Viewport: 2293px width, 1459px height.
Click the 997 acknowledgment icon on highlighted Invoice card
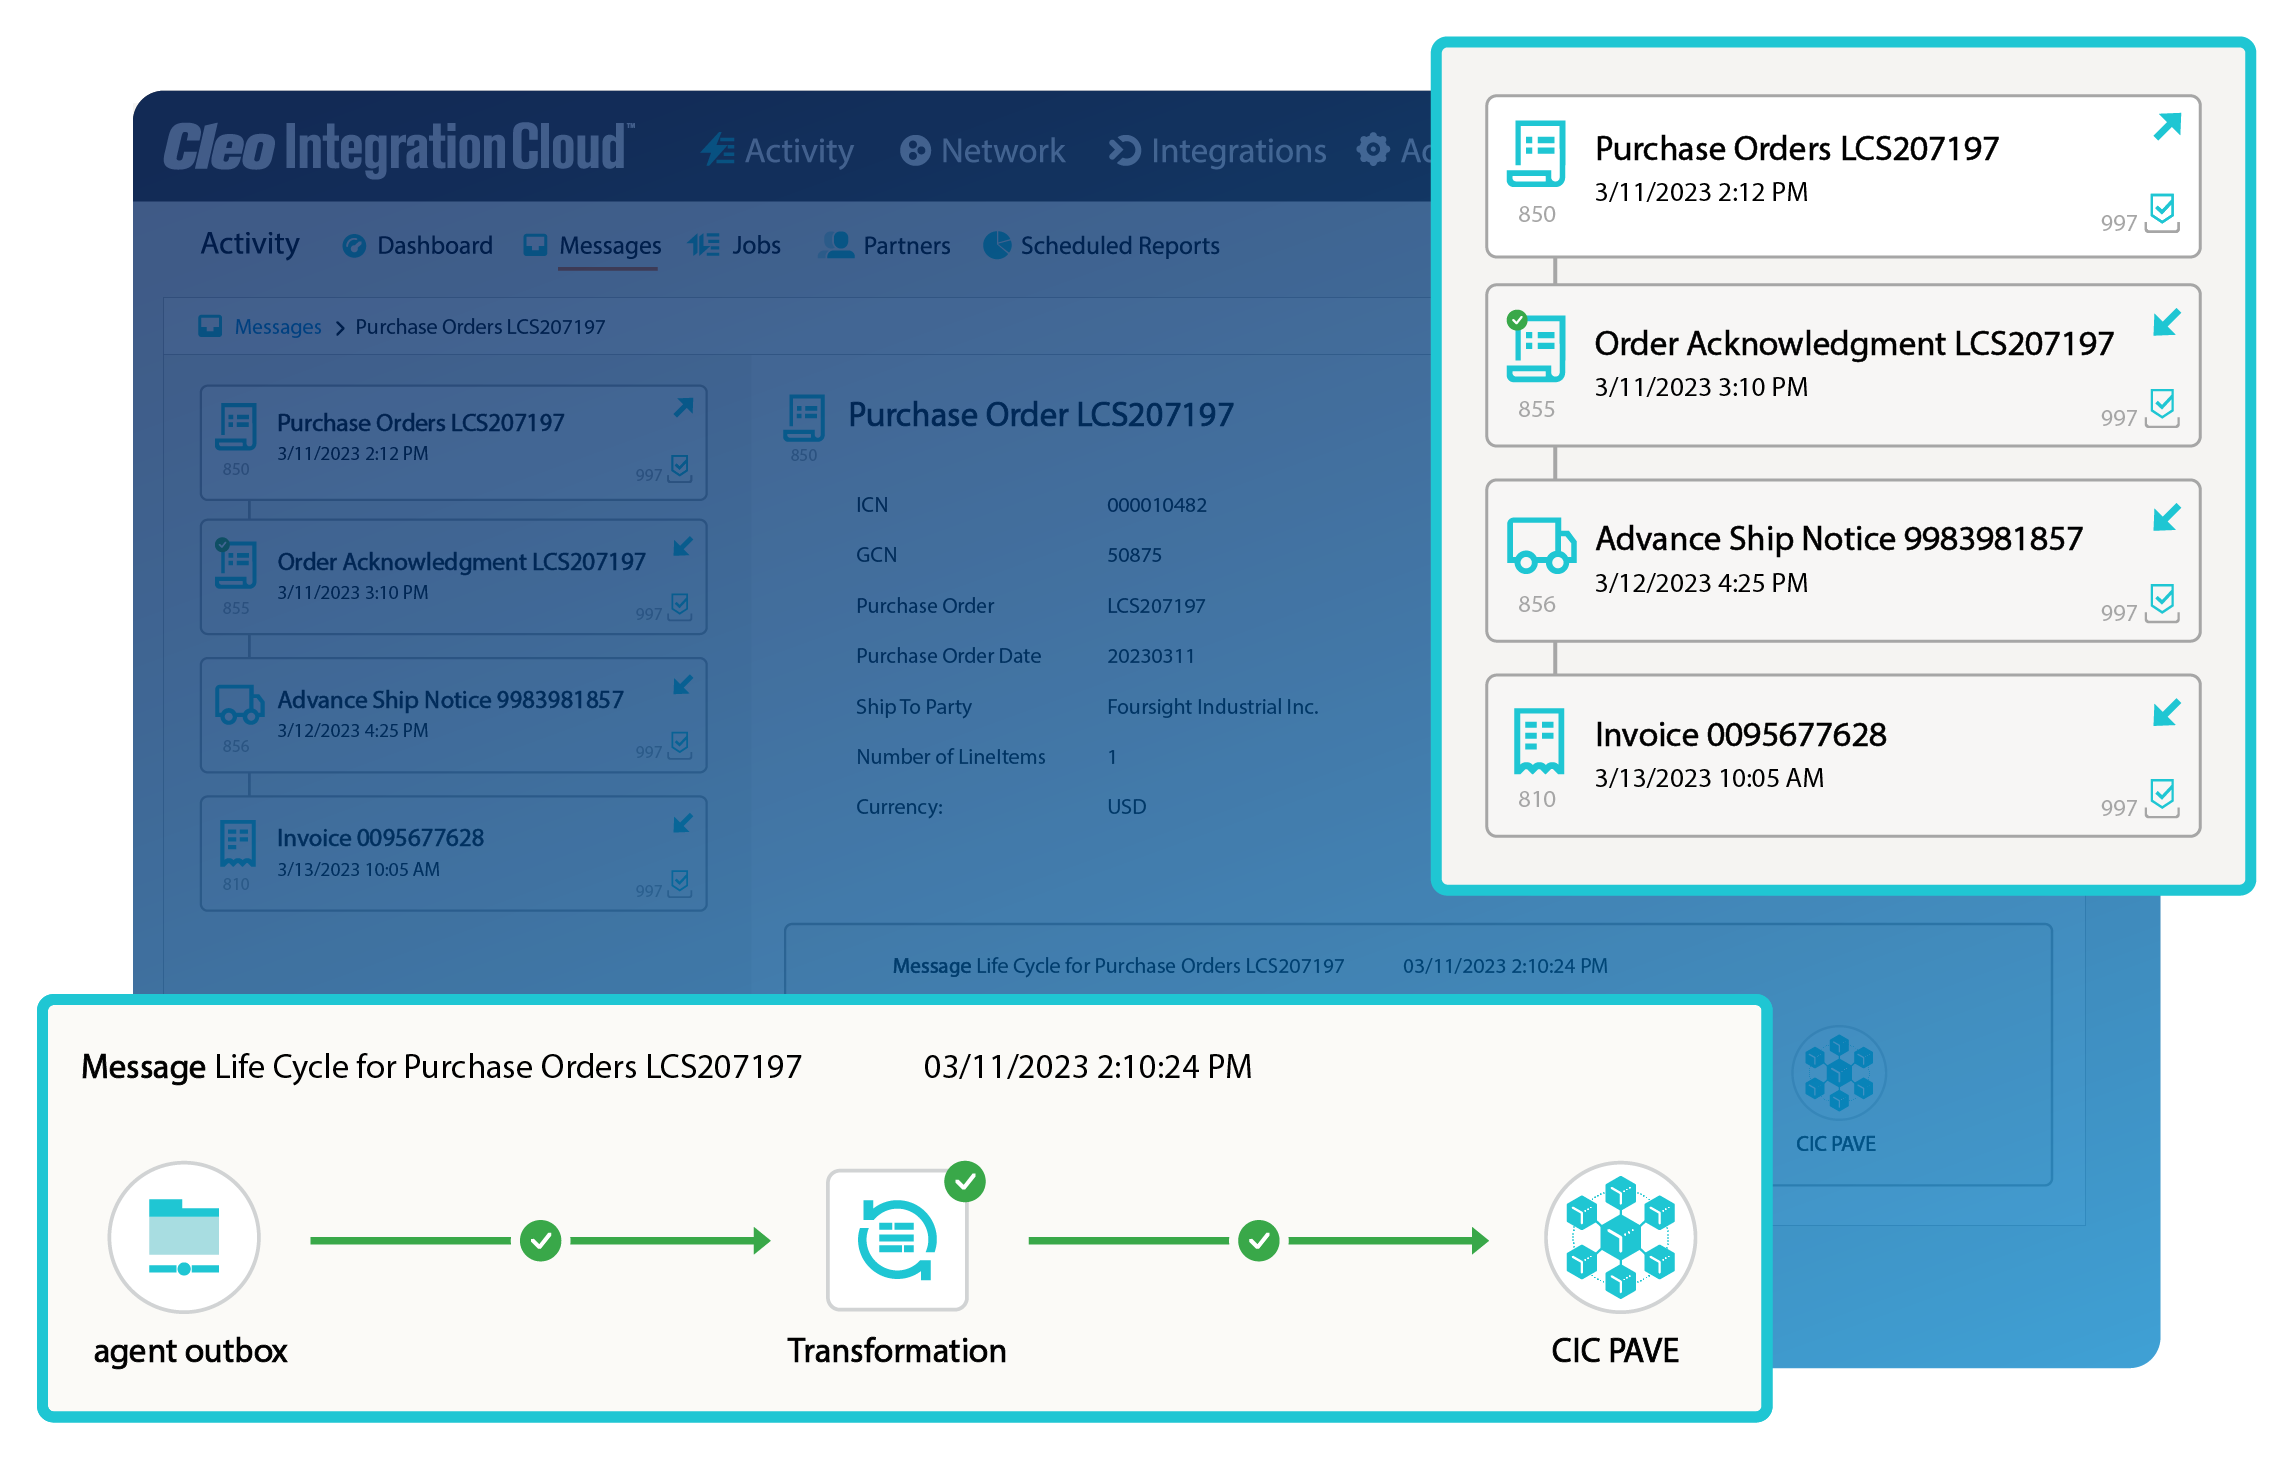pyautogui.click(x=2162, y=798)
